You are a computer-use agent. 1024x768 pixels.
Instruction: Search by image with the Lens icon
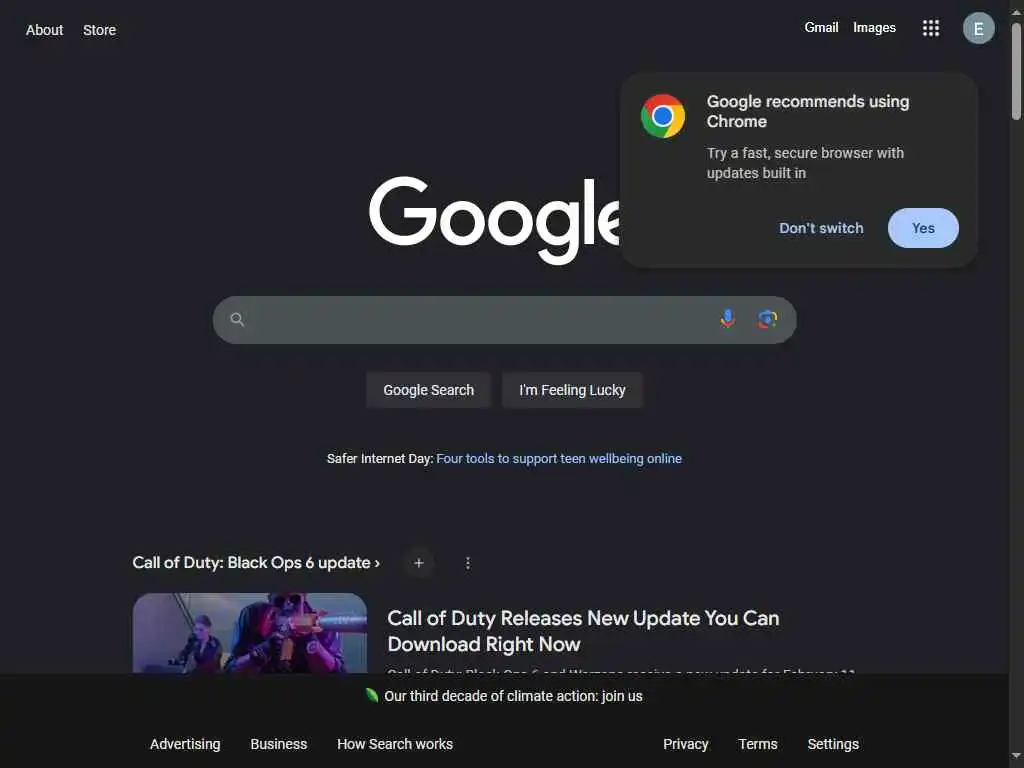click(767, 319)
